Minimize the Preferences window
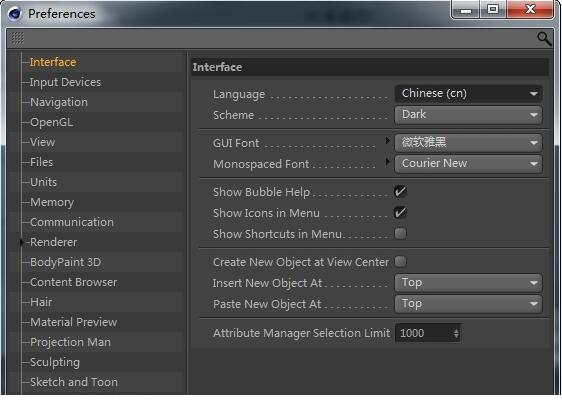The width and height of the screenshot is (562, 410). point(465,10)
